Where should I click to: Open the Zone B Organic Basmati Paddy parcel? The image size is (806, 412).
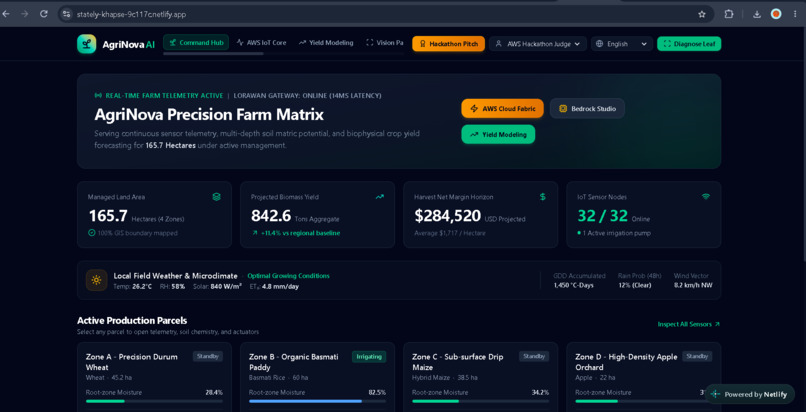point(317,378)
